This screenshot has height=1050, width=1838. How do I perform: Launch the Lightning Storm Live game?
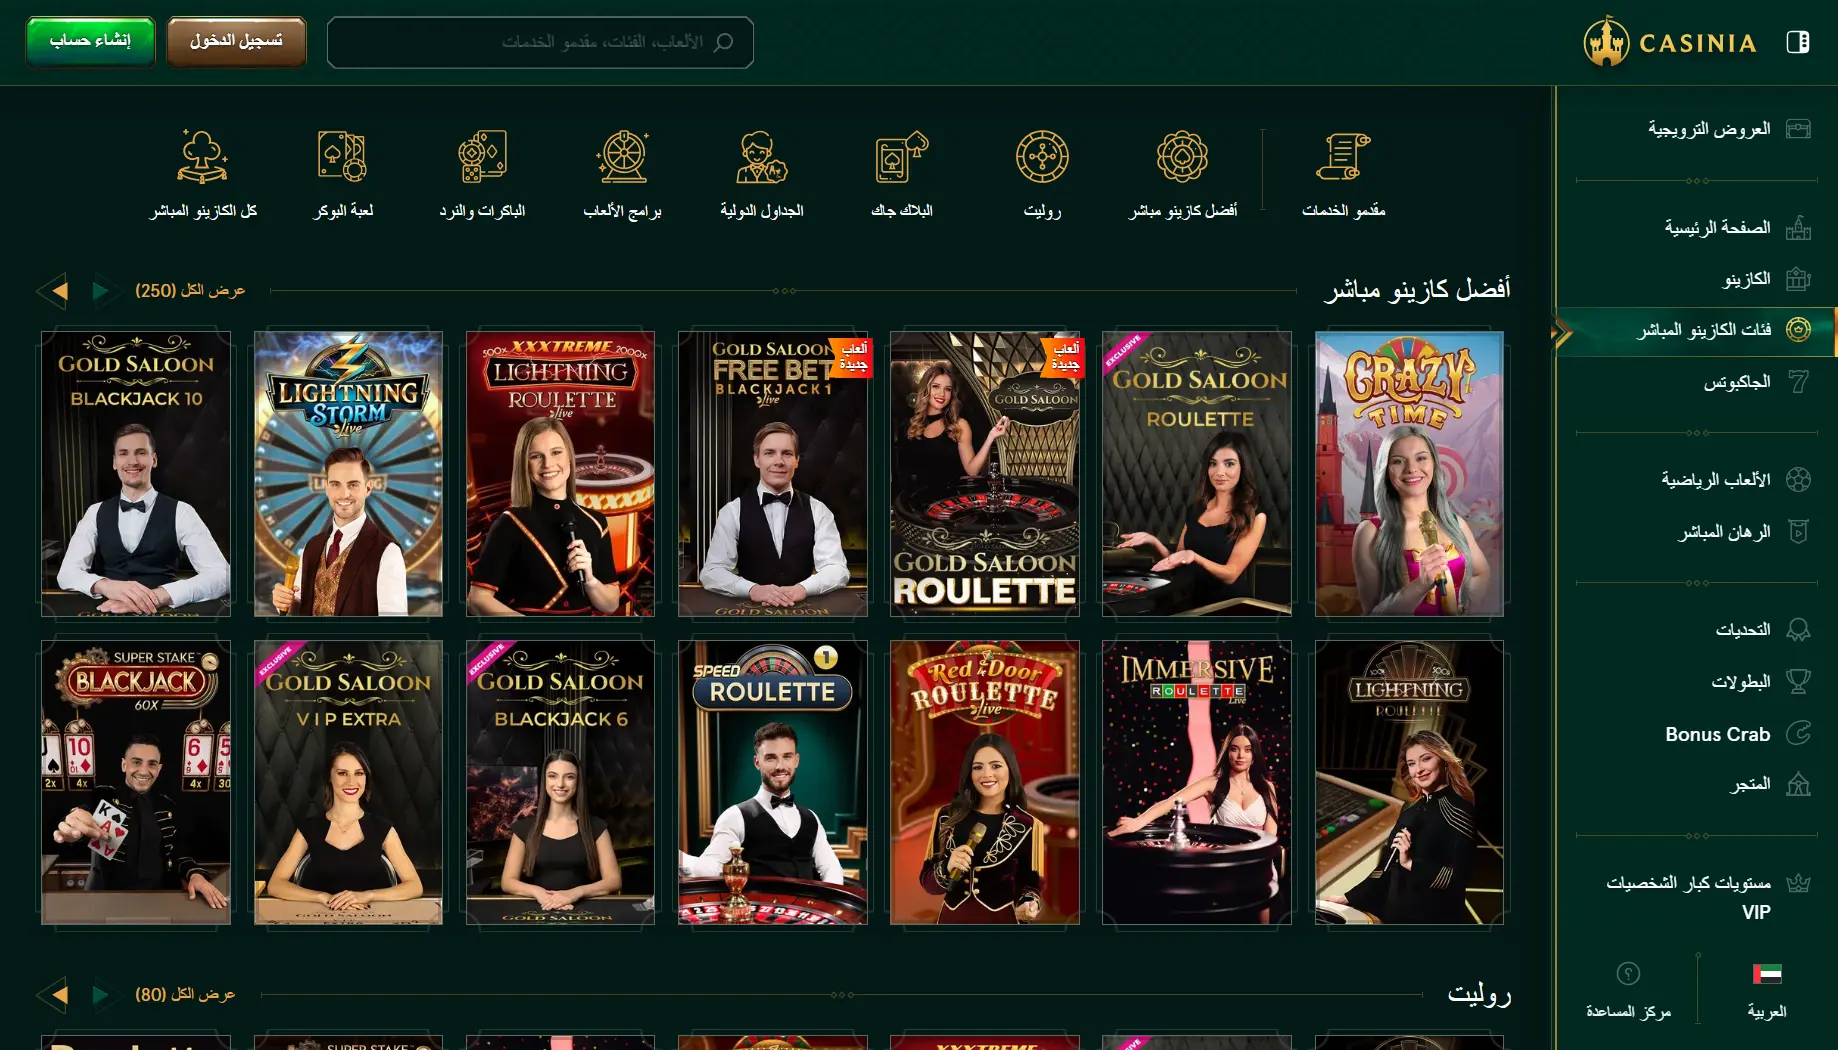tap(348, 474)
